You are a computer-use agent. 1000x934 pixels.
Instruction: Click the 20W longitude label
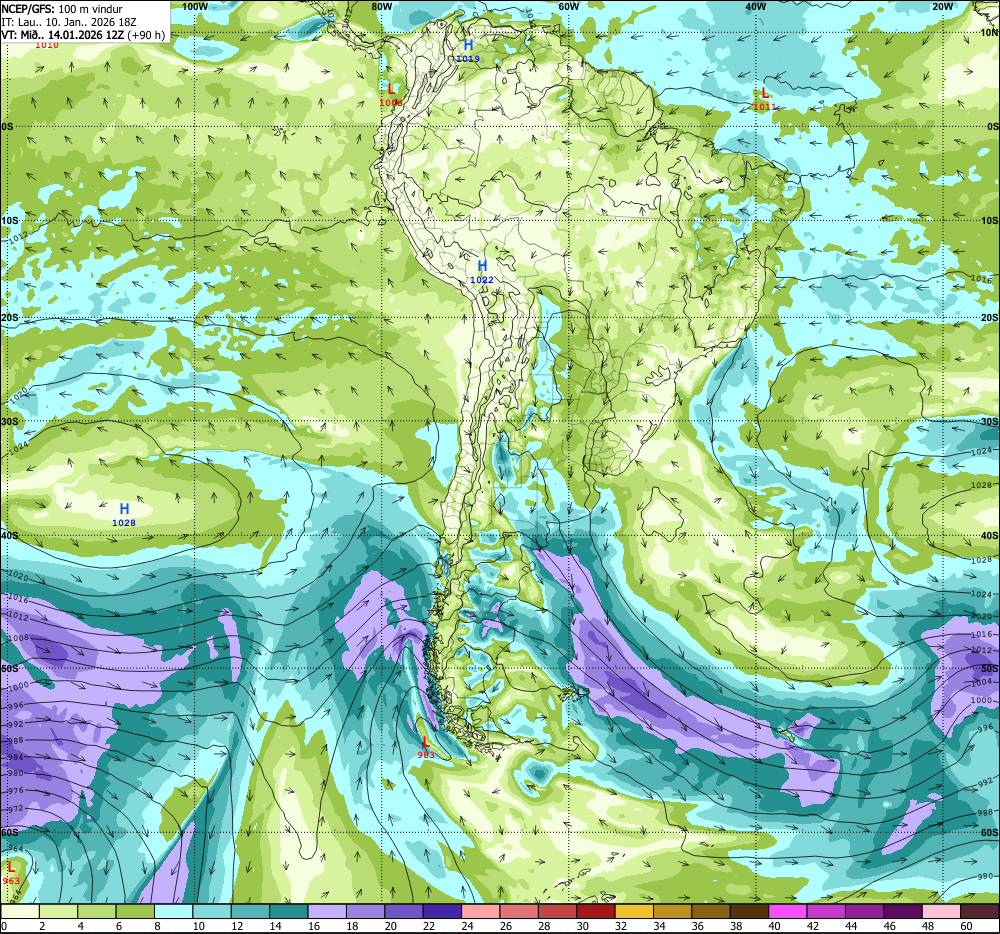943,6
